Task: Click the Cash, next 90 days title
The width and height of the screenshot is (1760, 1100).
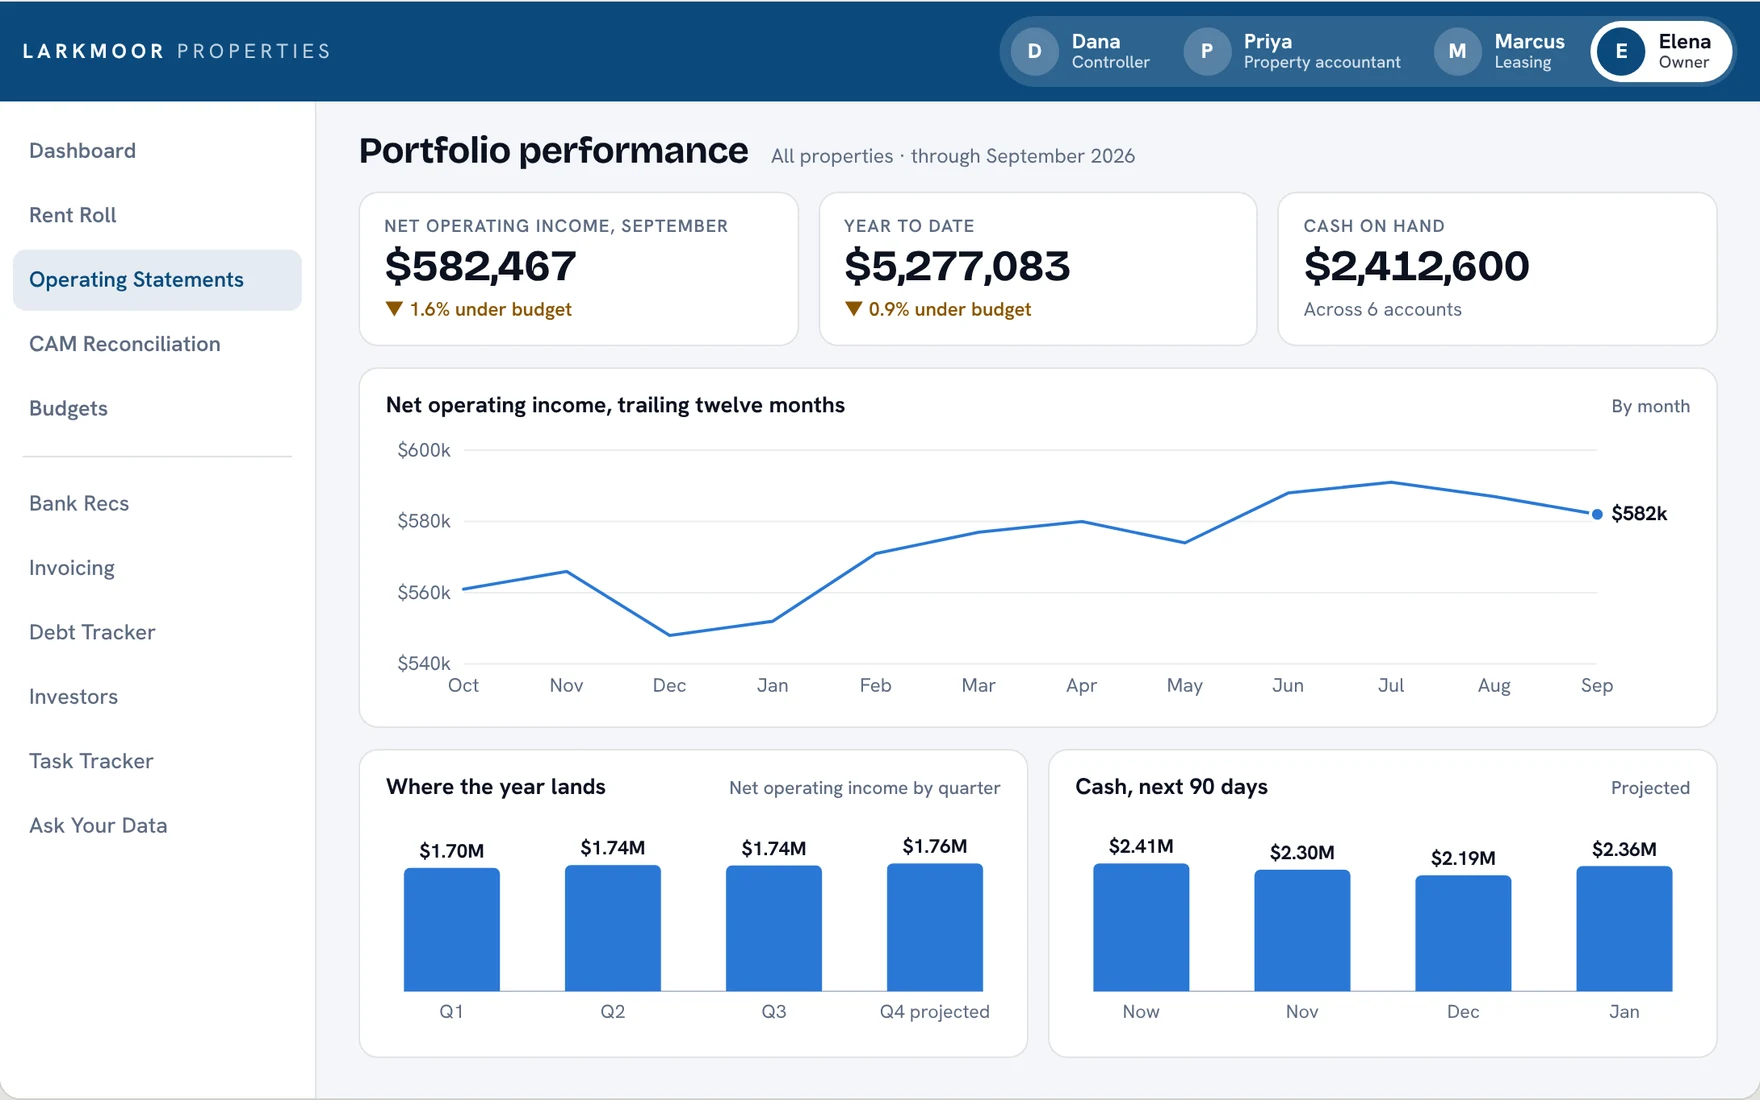Action: pos(1171,787)
